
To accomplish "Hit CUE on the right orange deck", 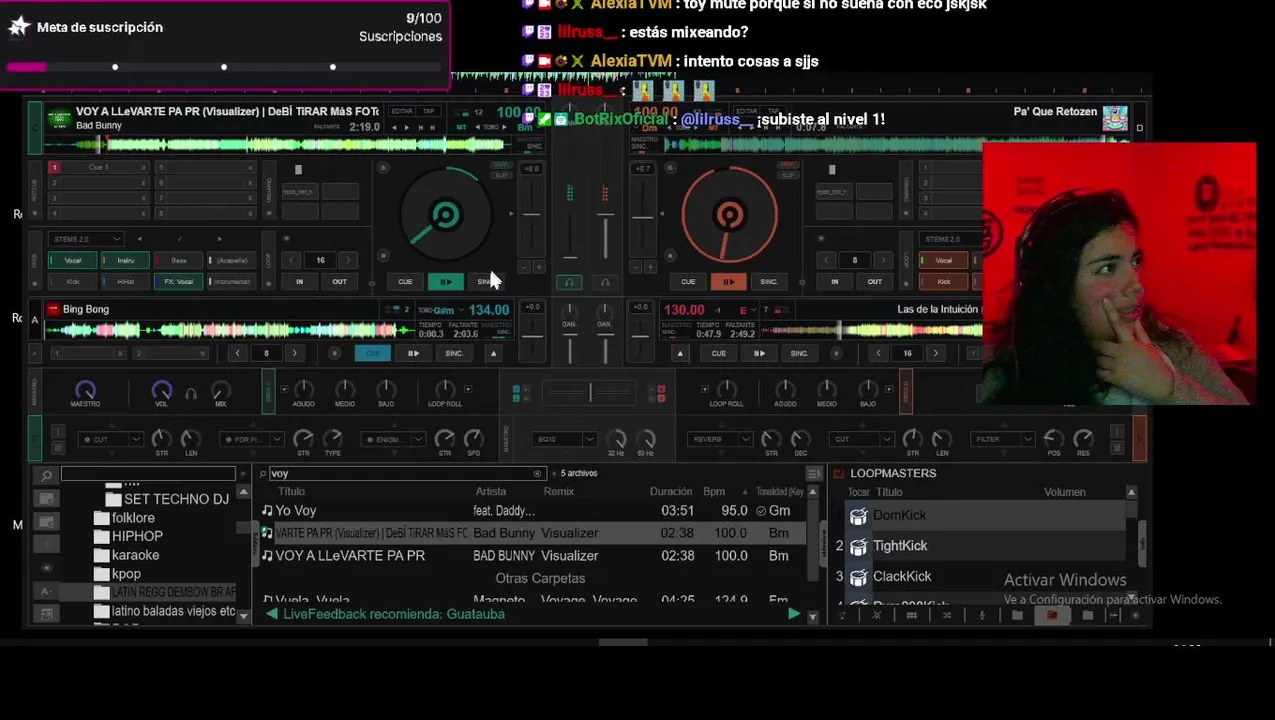I will [x=688, y=281].
